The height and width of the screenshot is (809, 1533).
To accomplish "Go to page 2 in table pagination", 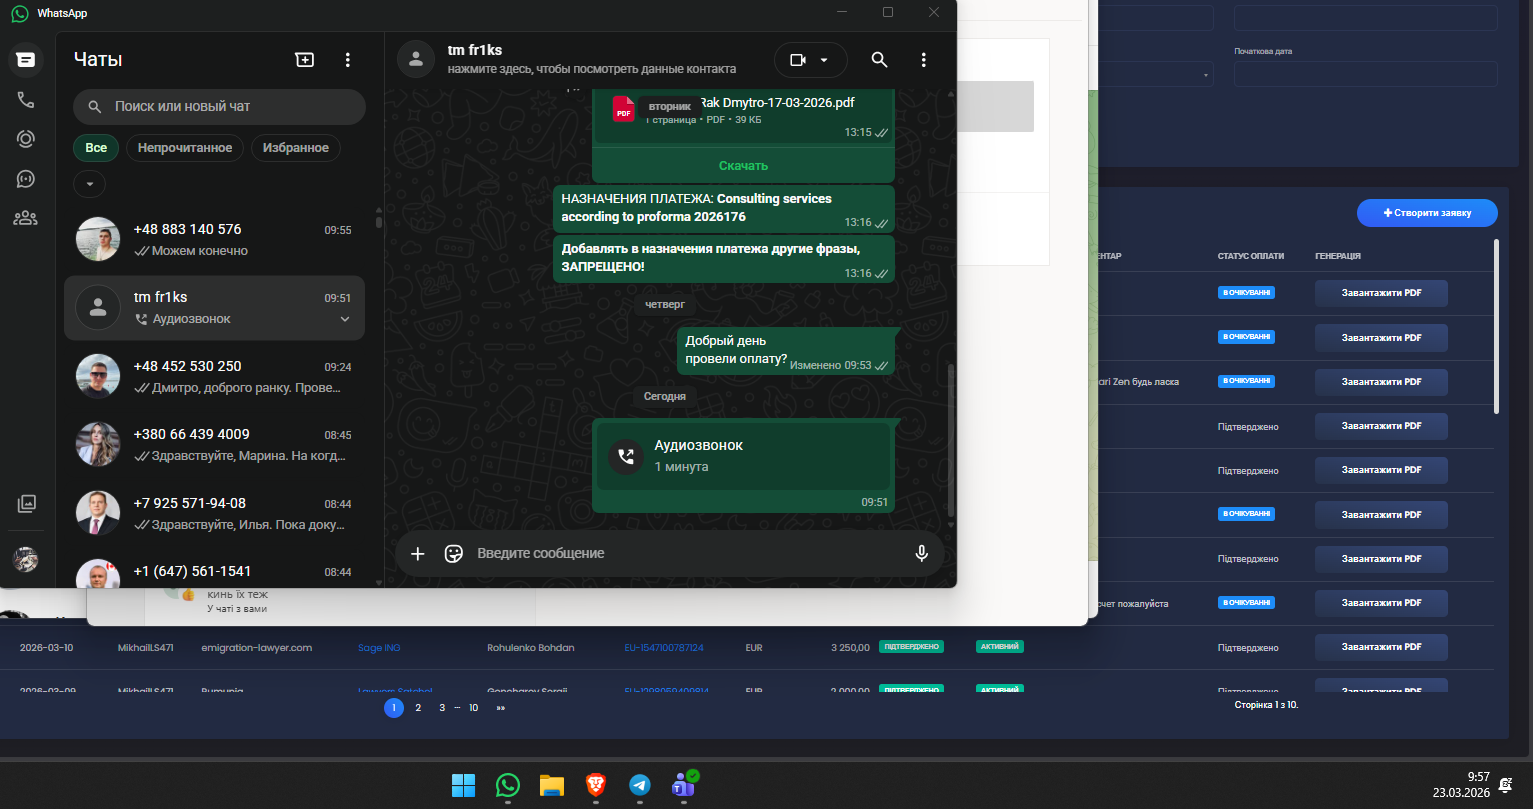I will pos(418,708).
